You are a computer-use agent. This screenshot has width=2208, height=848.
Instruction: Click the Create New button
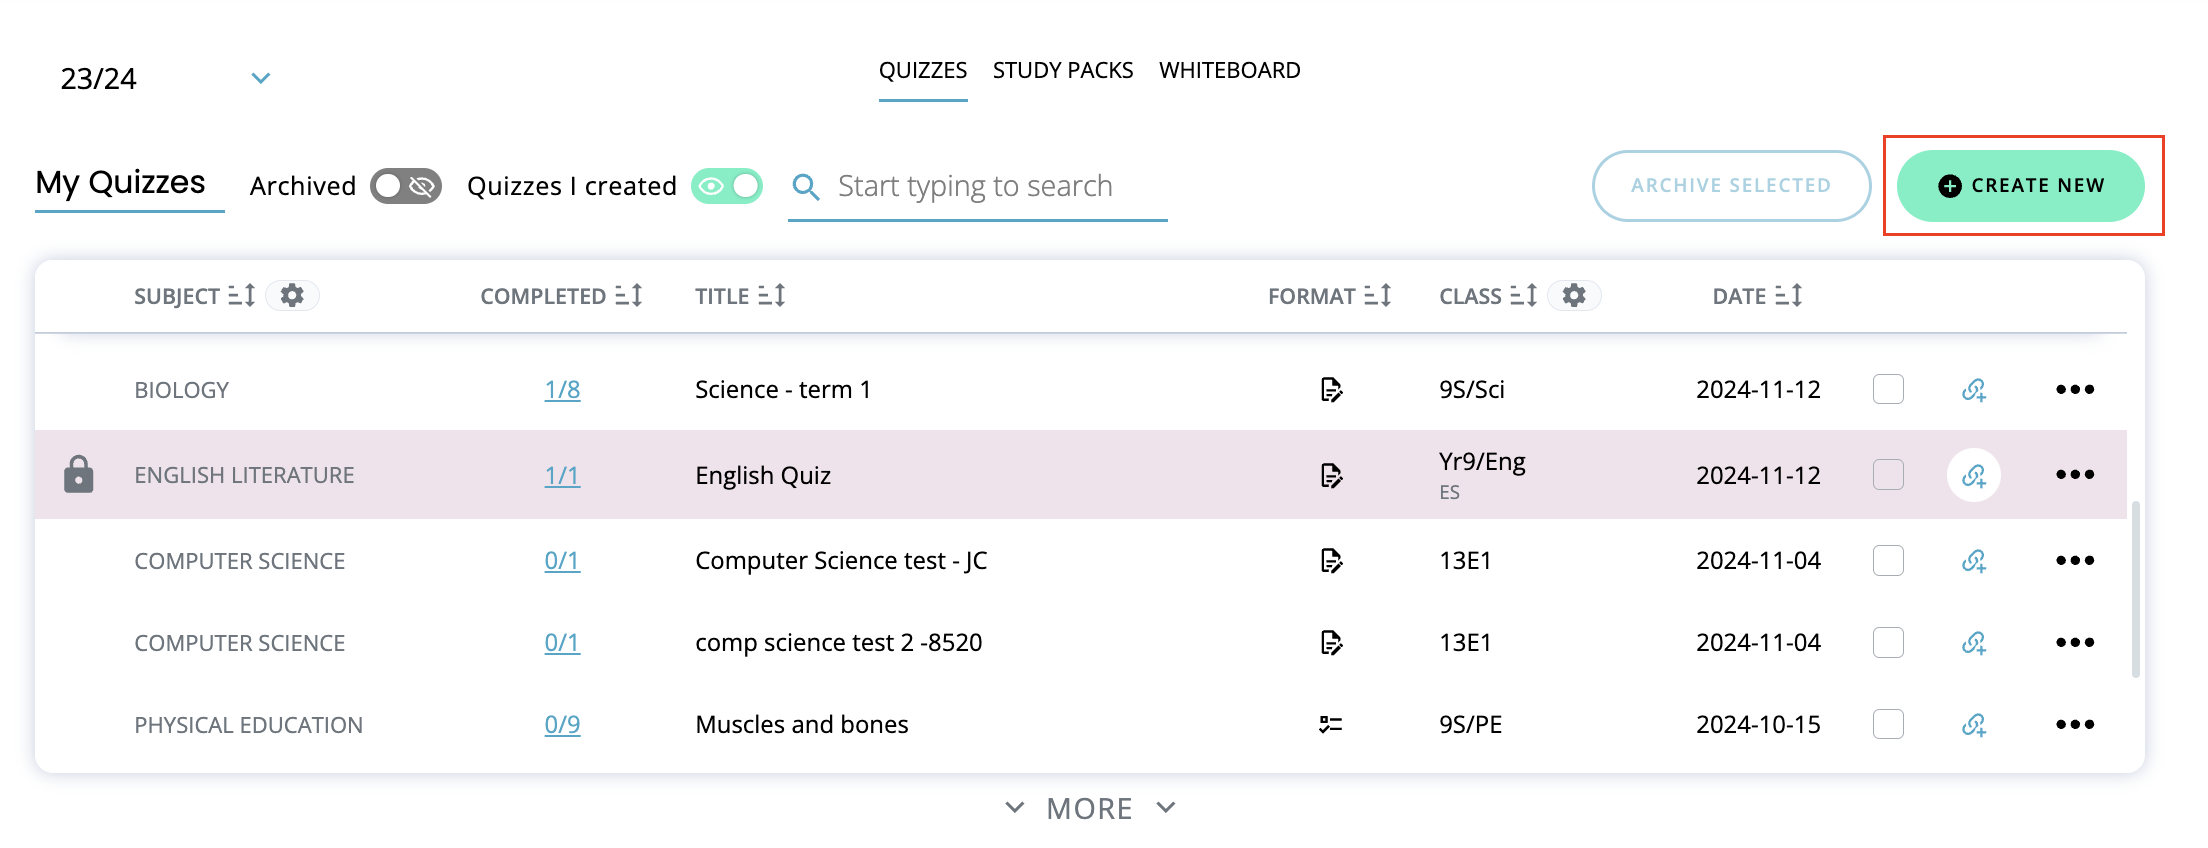click(x=2021, y=186)
